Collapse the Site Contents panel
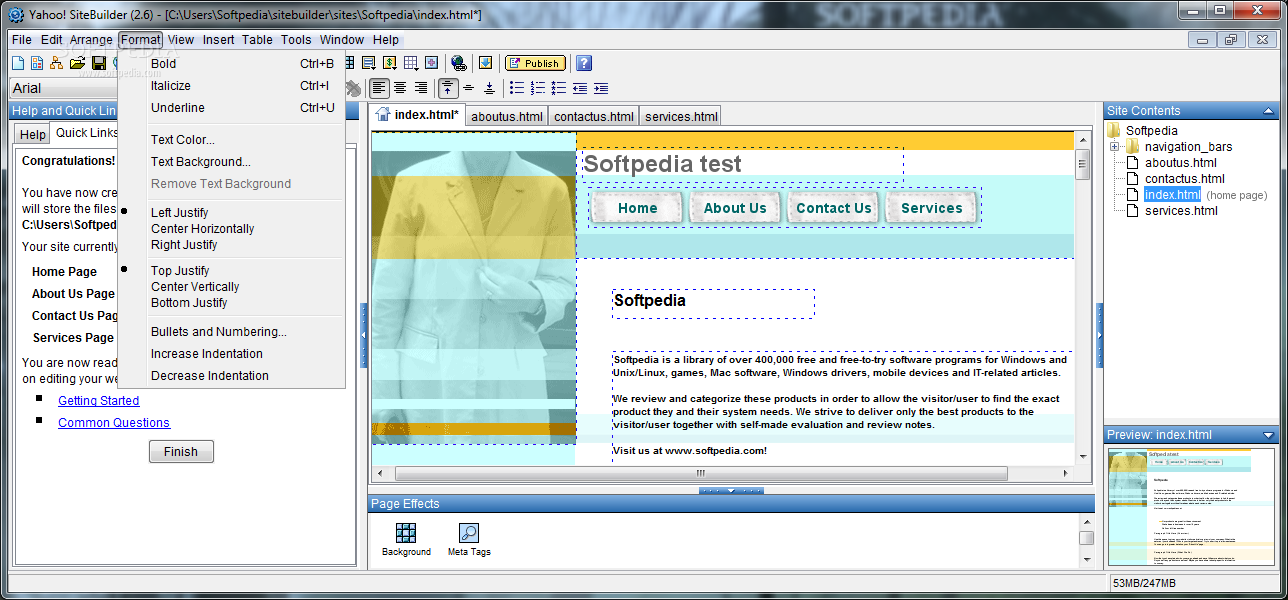 pos(1269,111)
